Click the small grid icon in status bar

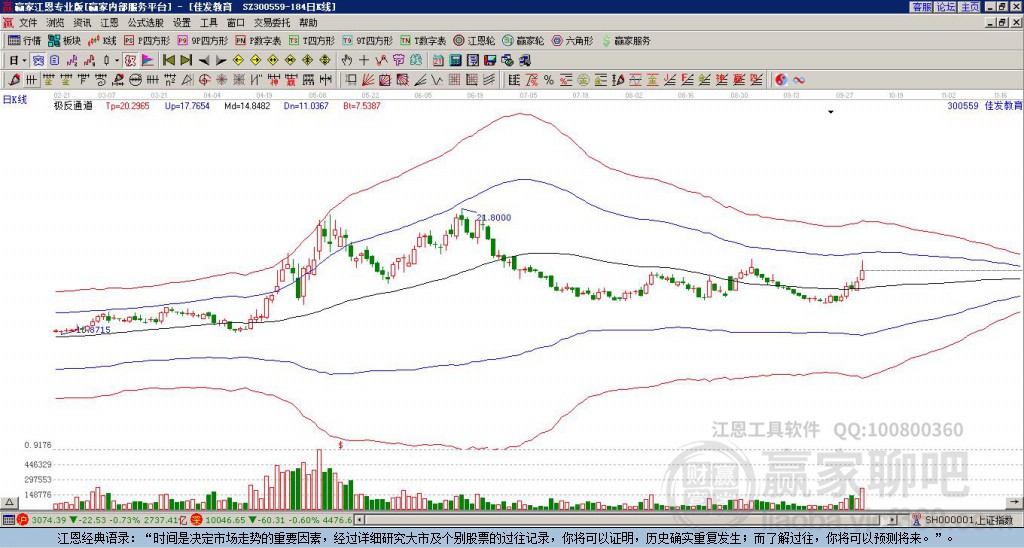click(x=8, y=520)
